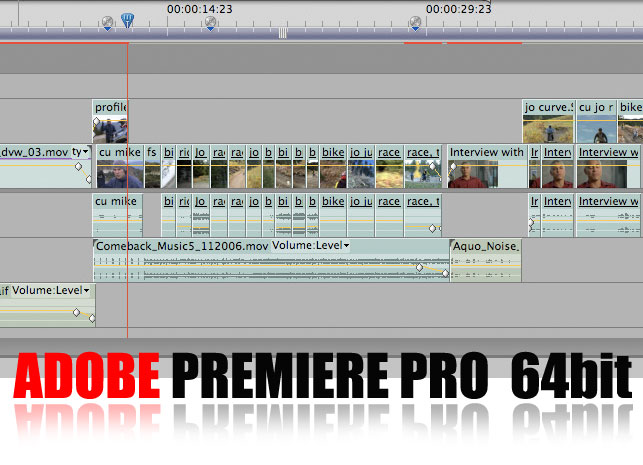Image resolution: width=643 pixels, height=465 pixels.
Task: Select the Interview w clip with man thumbnail
Action: click(609, 166)
